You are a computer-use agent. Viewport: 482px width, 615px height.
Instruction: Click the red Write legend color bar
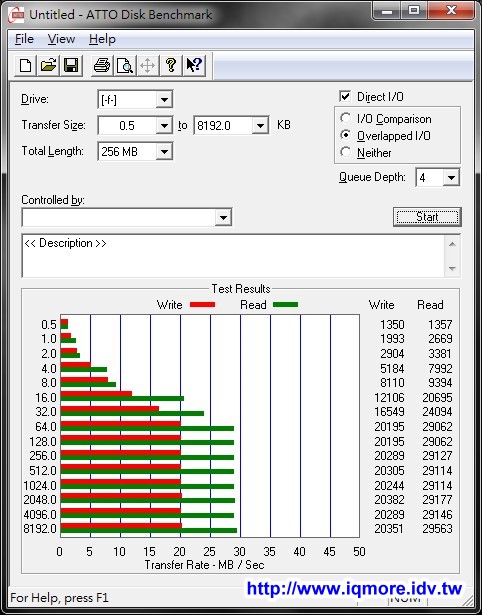tap(202, 305)
